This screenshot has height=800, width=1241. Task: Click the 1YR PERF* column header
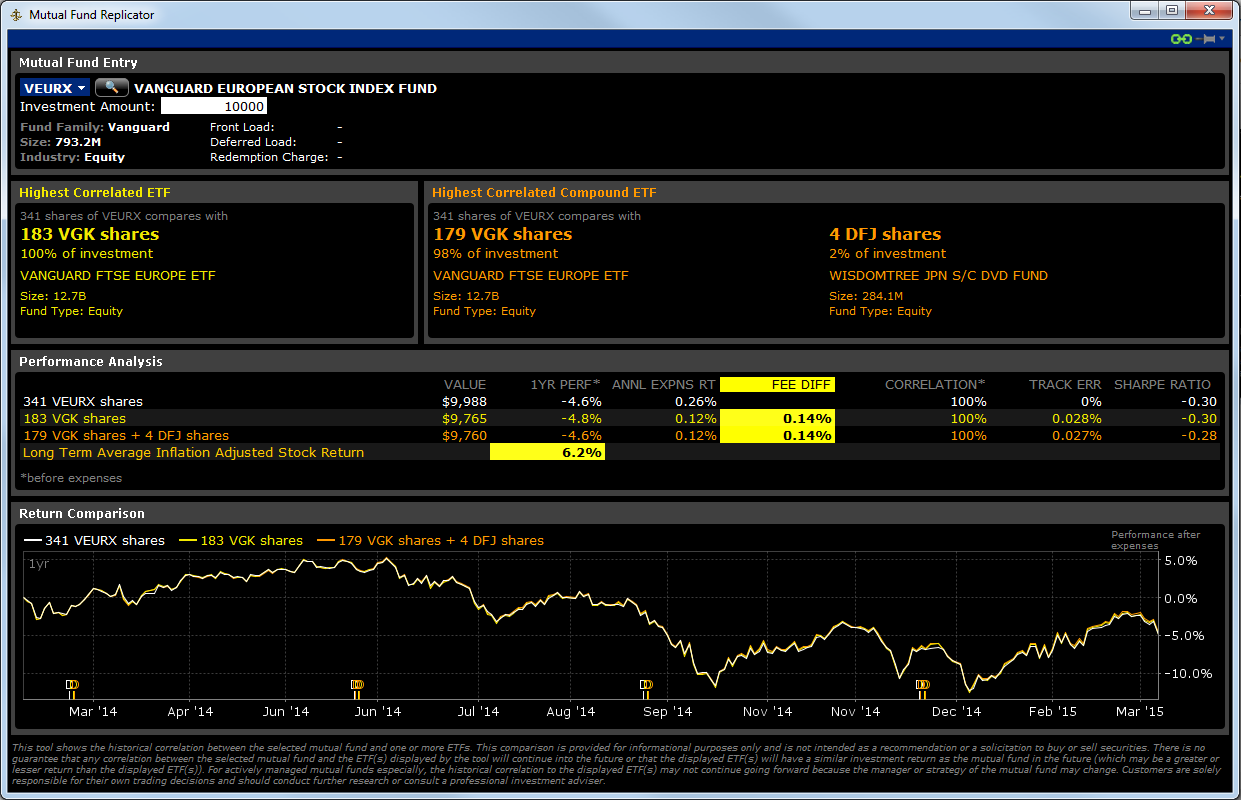click(568, 384)
